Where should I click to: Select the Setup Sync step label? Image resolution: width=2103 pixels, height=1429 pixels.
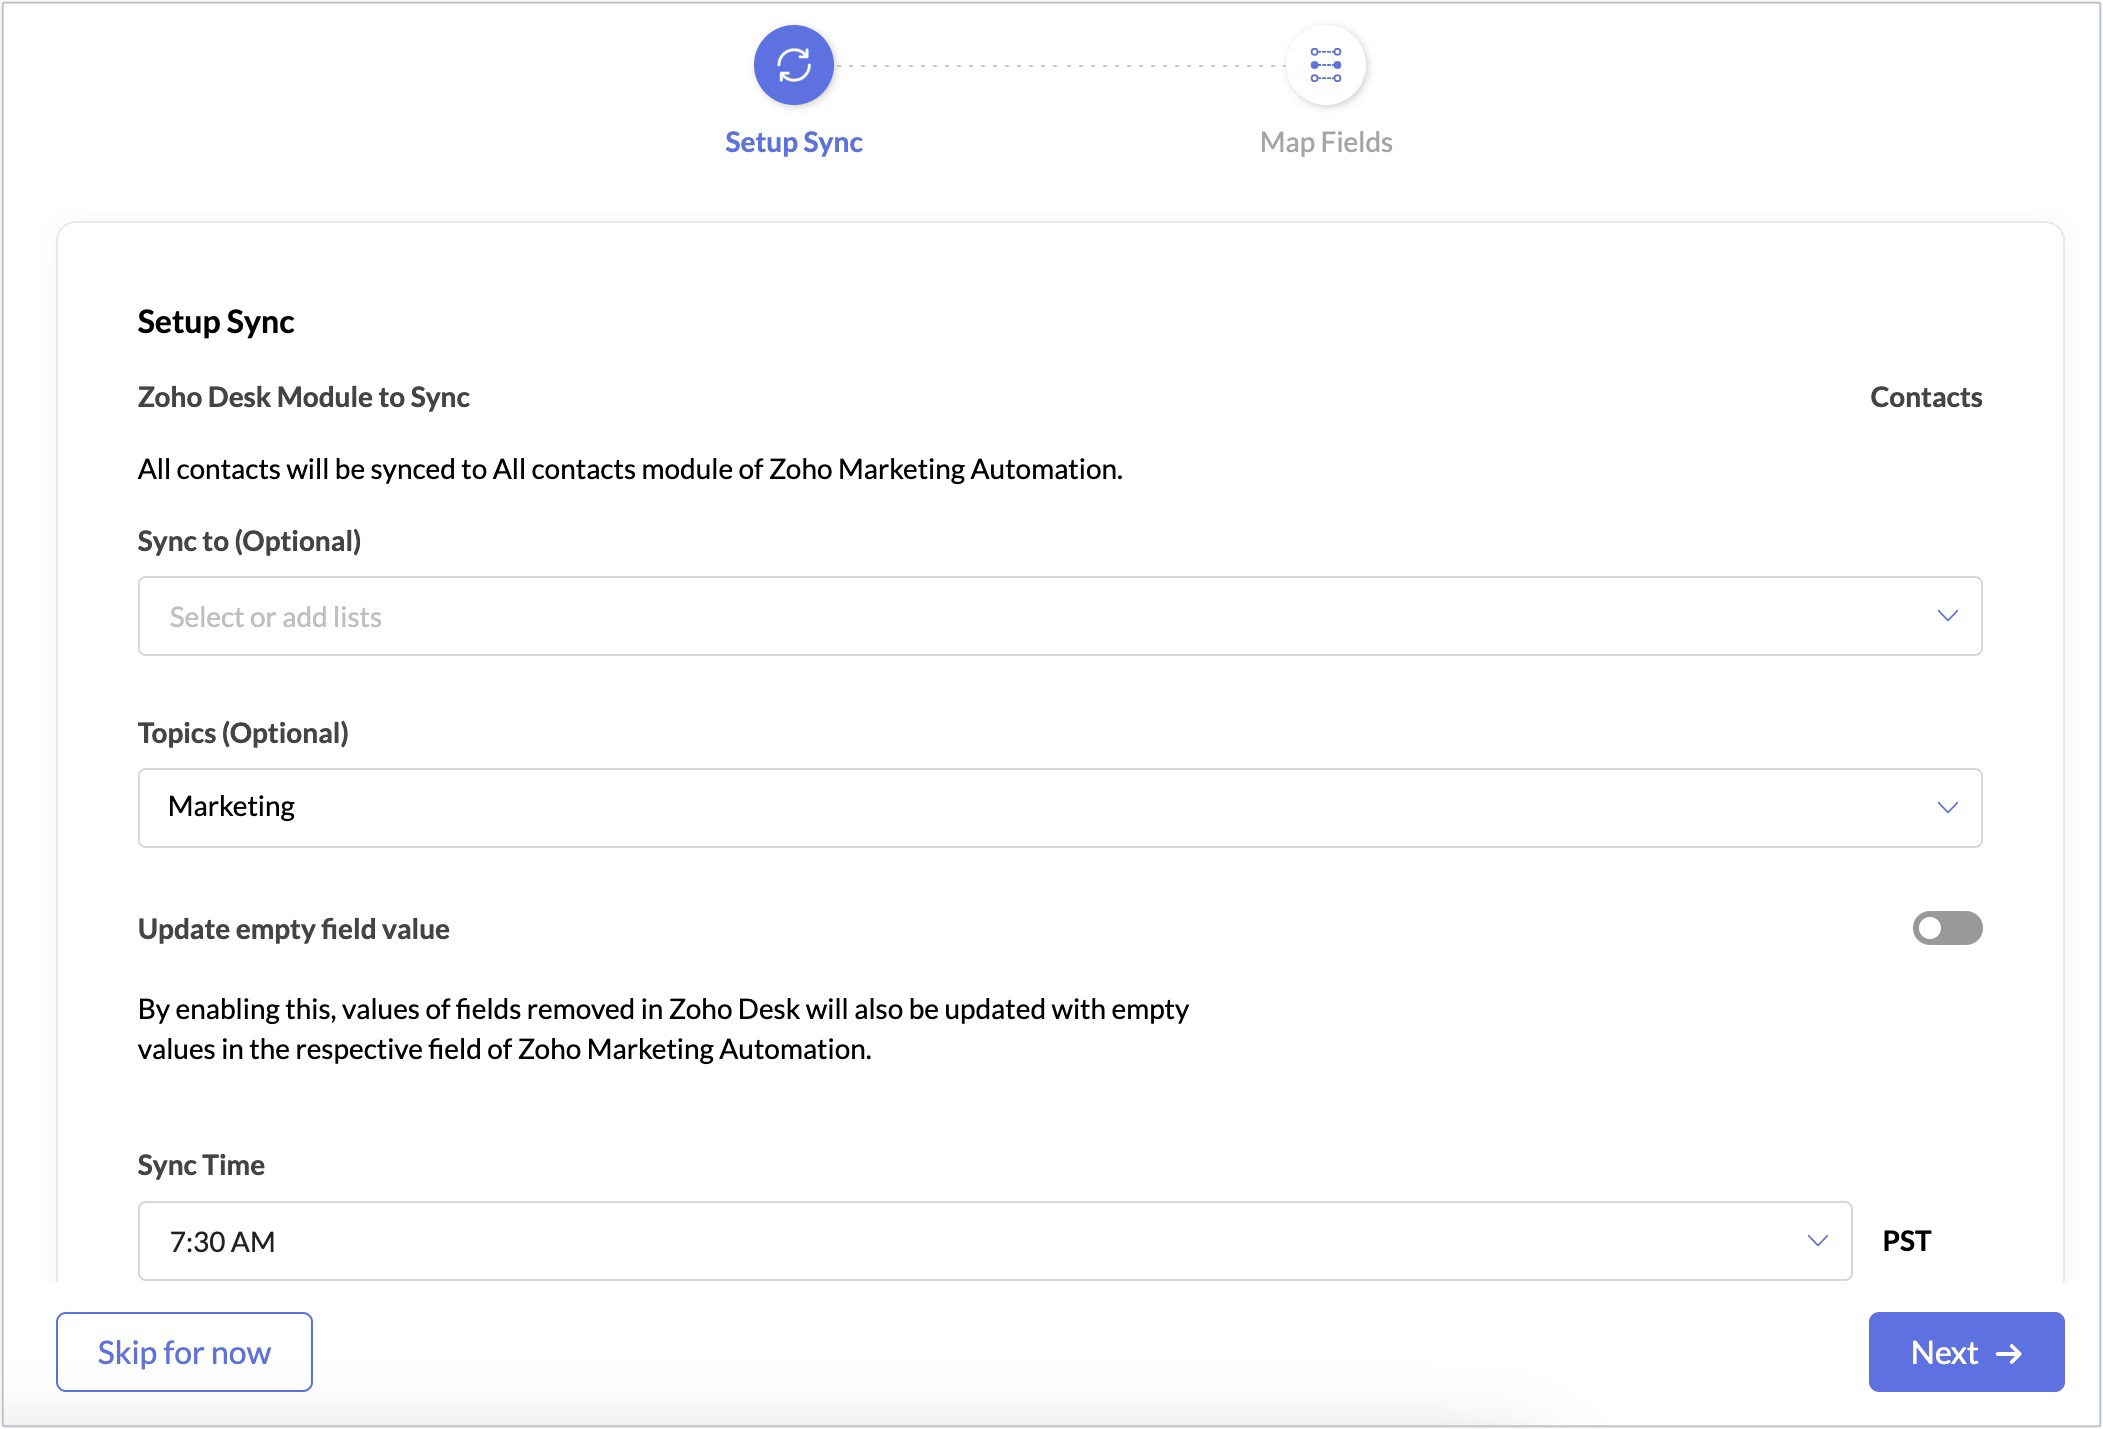(794, 142)
